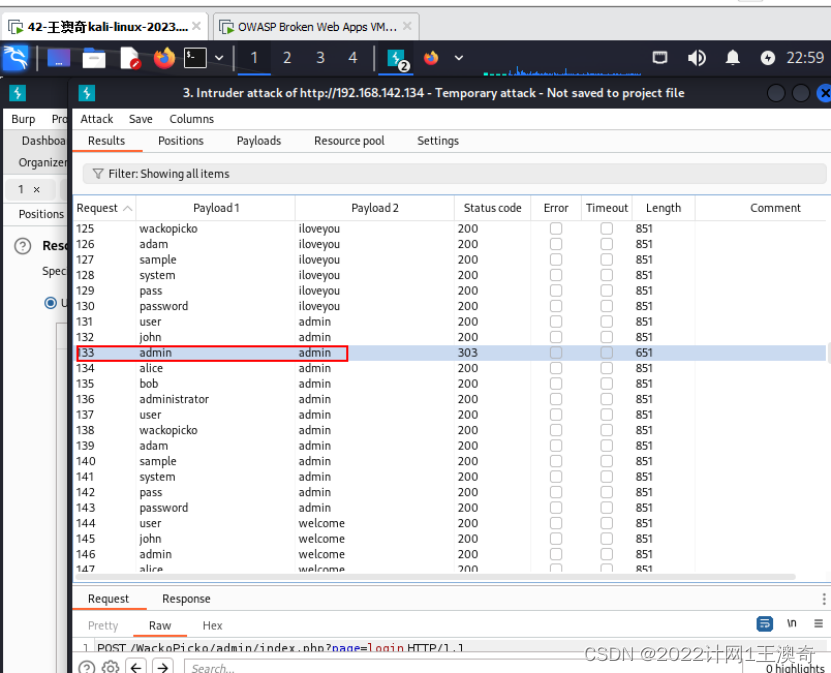Click the results table horizontal scrollbar
This screenshot has width=831, height=673.
click(435, 577)
